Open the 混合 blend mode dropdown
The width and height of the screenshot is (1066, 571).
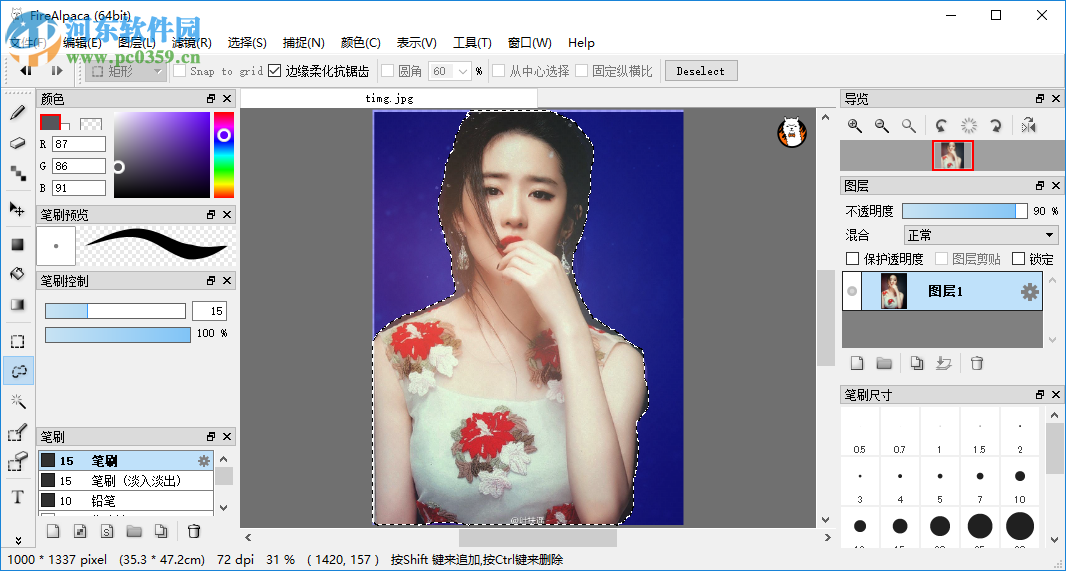(x=982, y=235)
